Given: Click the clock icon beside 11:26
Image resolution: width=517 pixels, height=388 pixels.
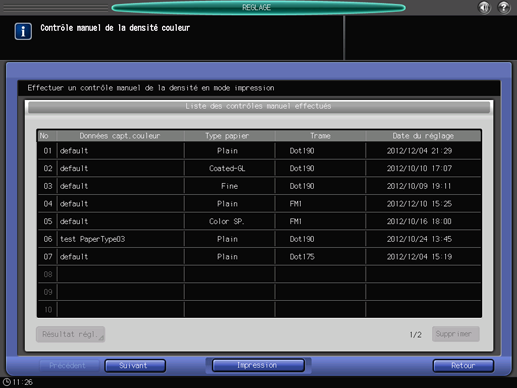Looking at the screenshot, I should [x=6, y=382].
